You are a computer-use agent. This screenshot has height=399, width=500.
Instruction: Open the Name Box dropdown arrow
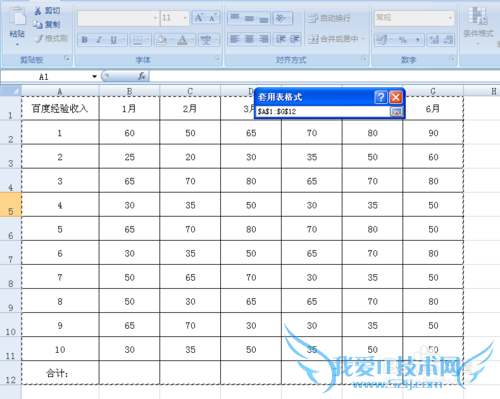94,77
